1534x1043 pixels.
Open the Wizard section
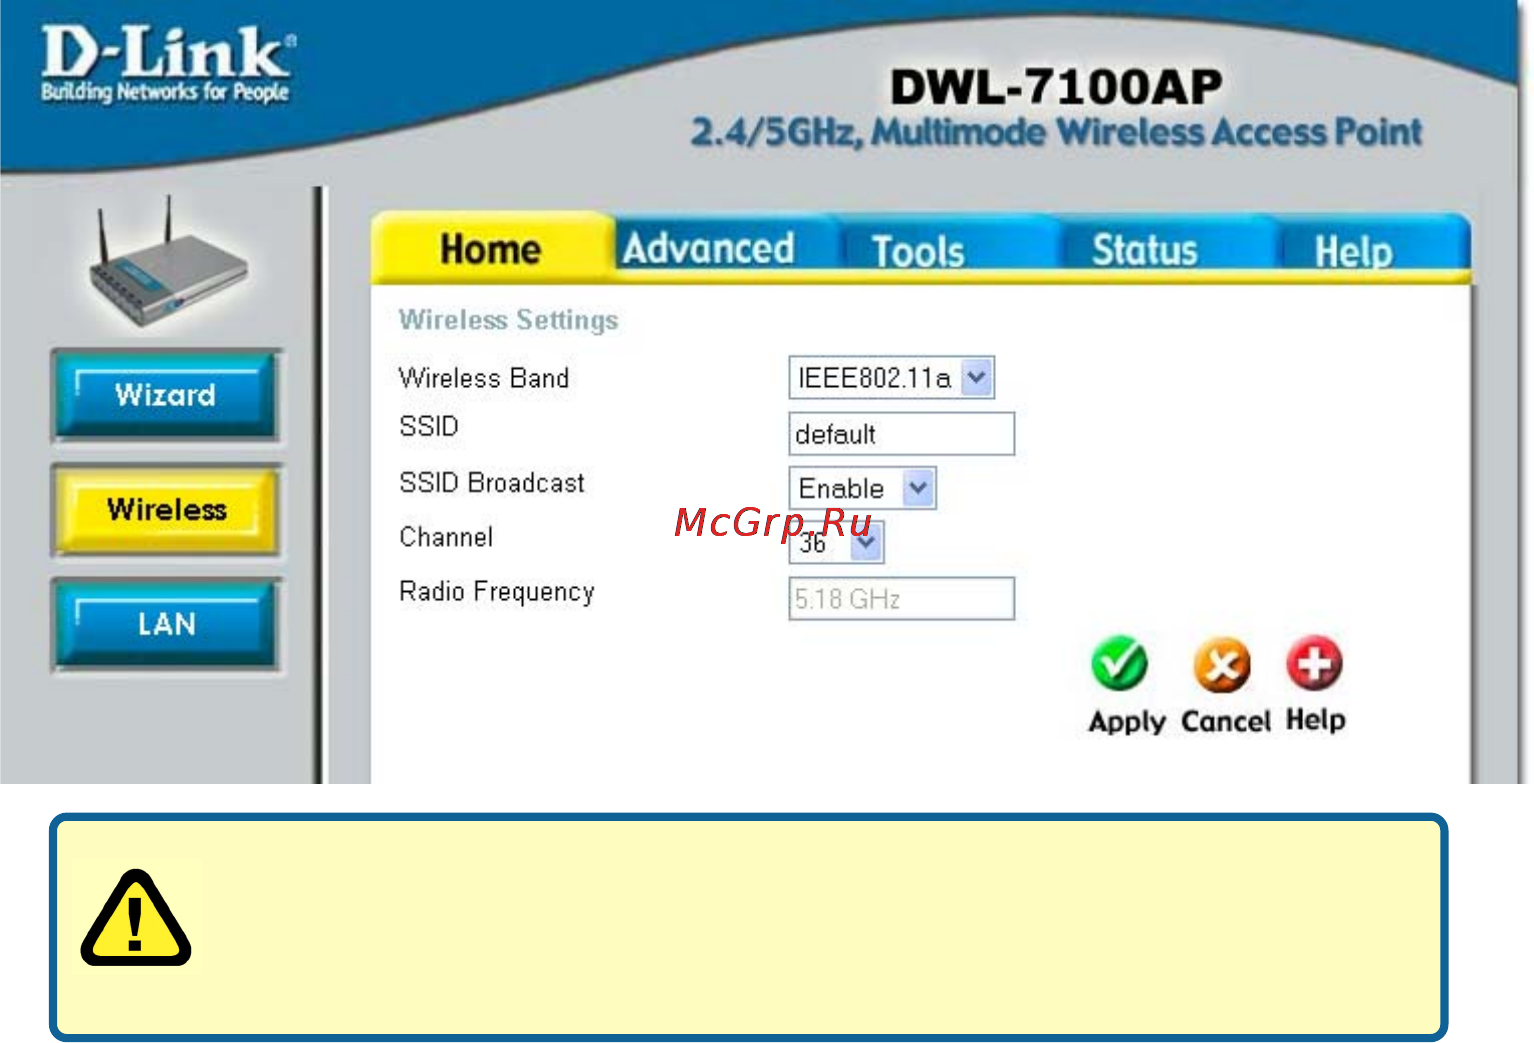[x=166, y=395]
